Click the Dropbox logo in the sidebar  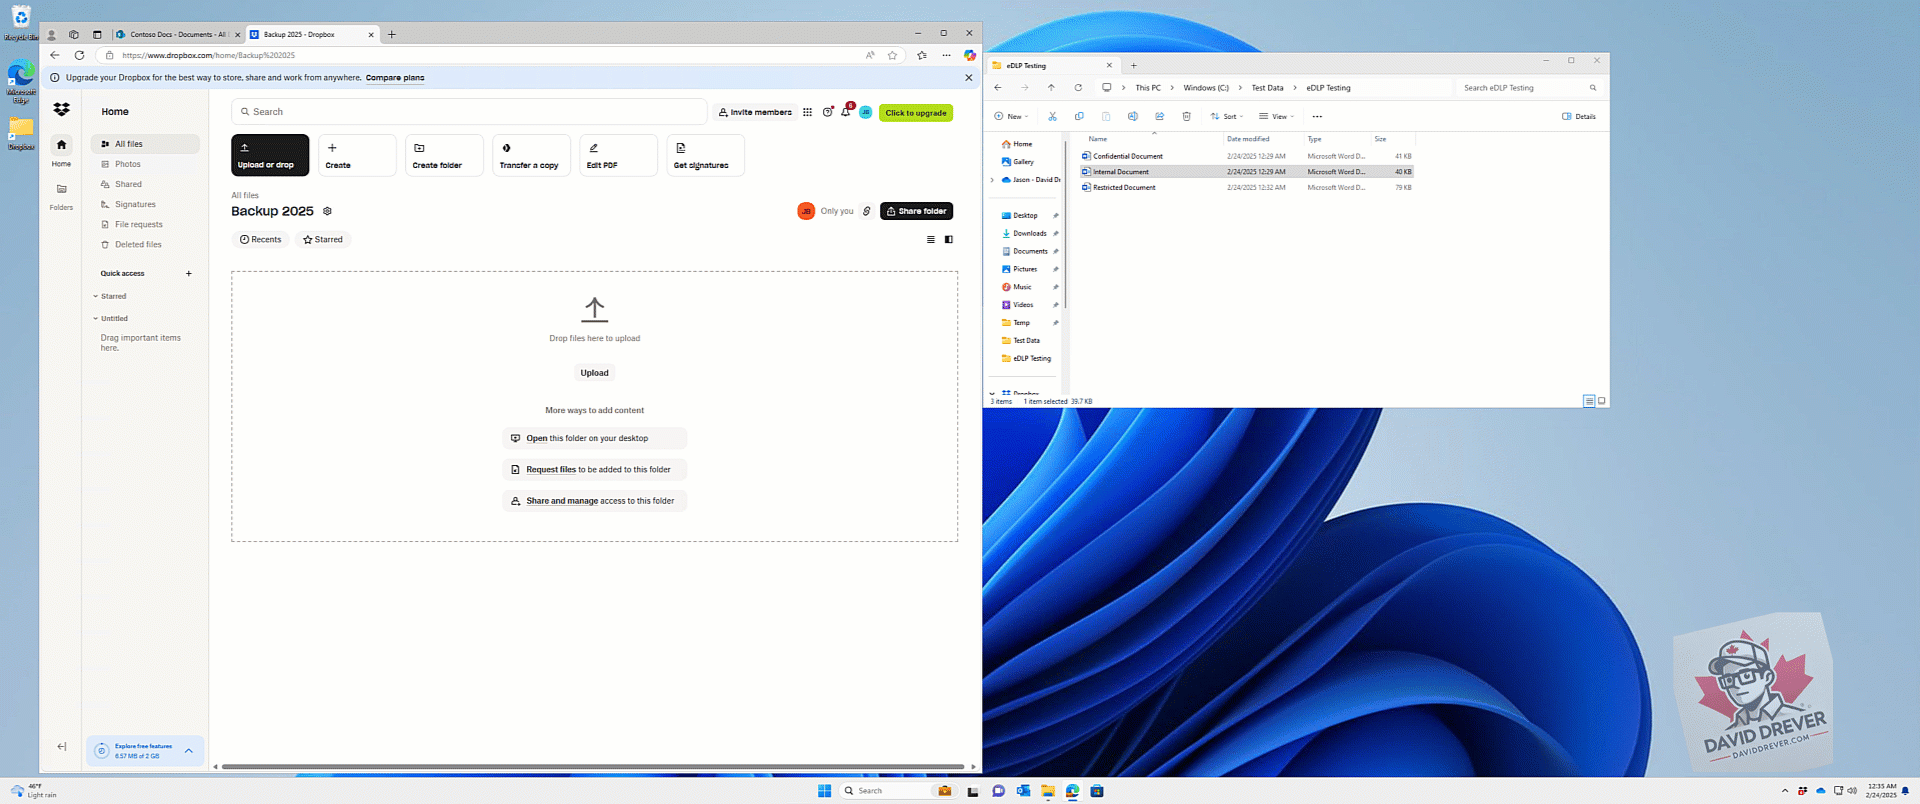tap(62, 110)
